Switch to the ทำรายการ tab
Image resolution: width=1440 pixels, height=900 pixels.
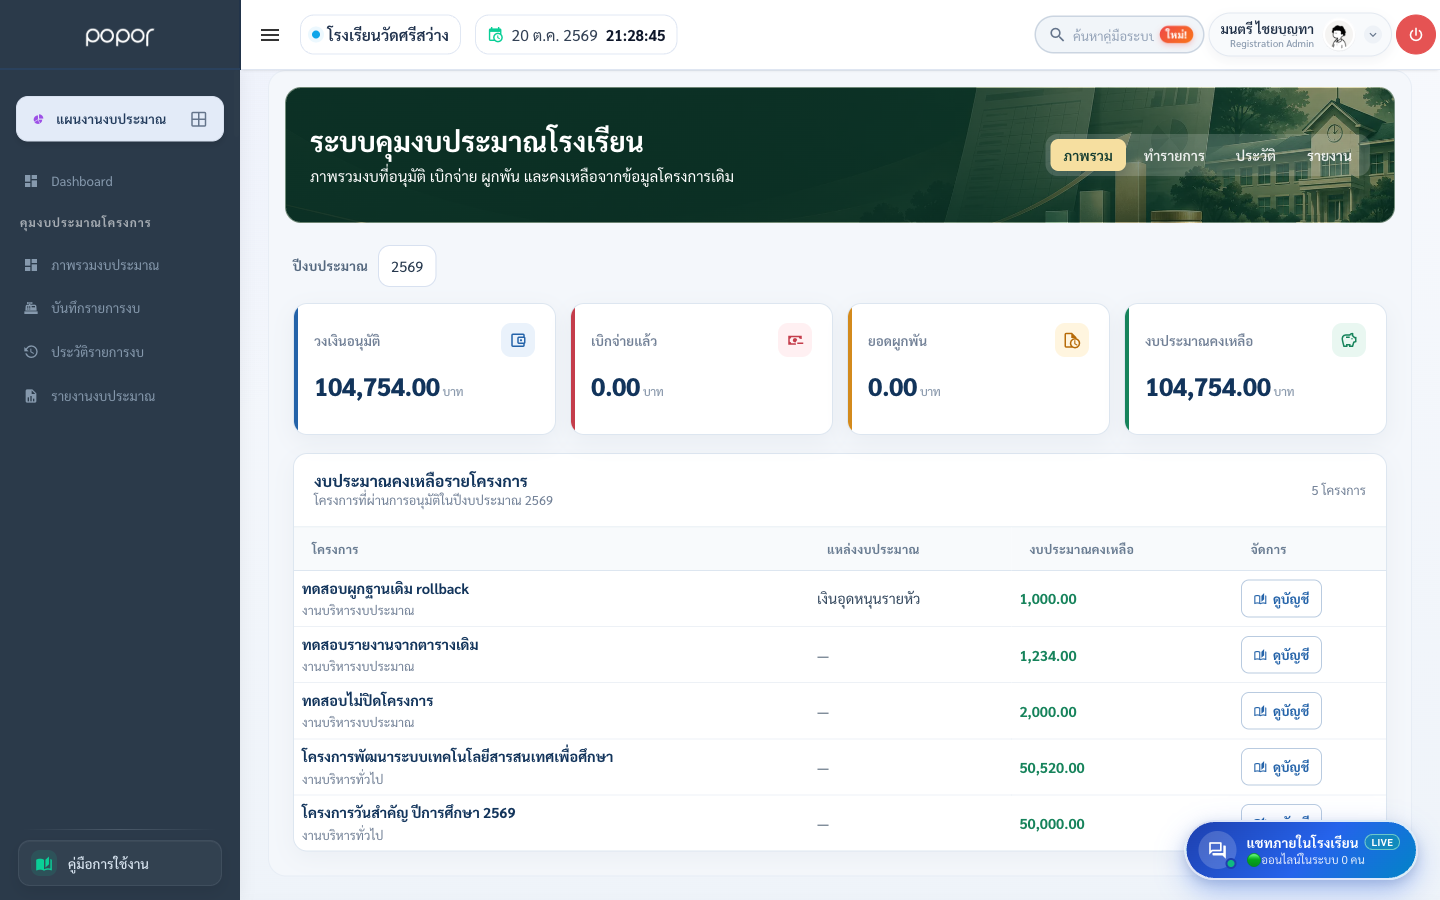coord(1174,155)
